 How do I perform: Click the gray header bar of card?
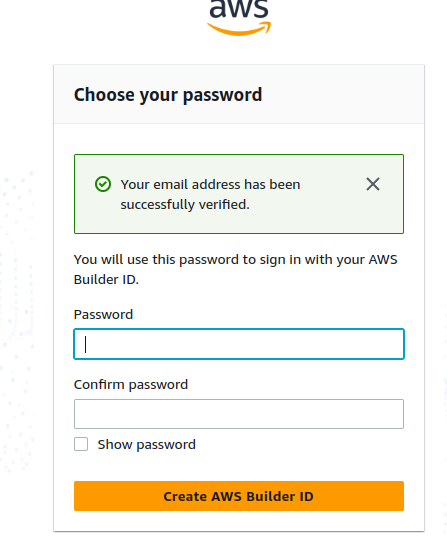tap(239, 94)
